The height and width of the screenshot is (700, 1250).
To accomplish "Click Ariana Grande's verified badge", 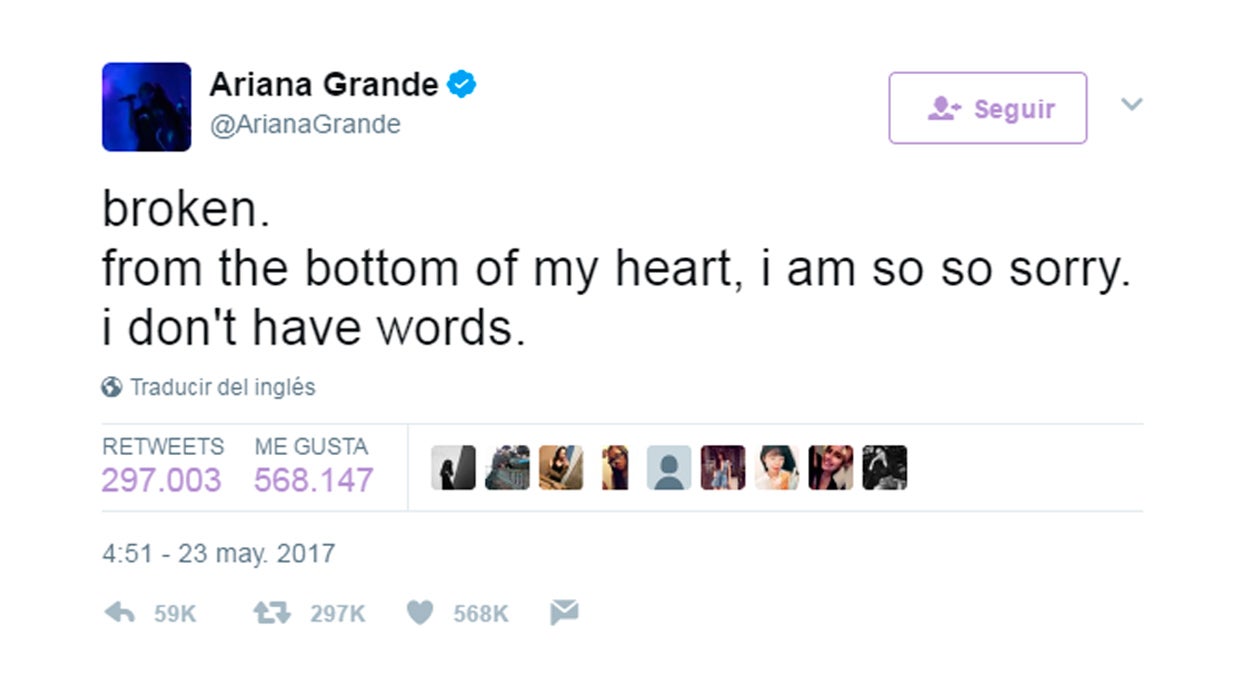I will pyautogui.click(x=462, y=84).
